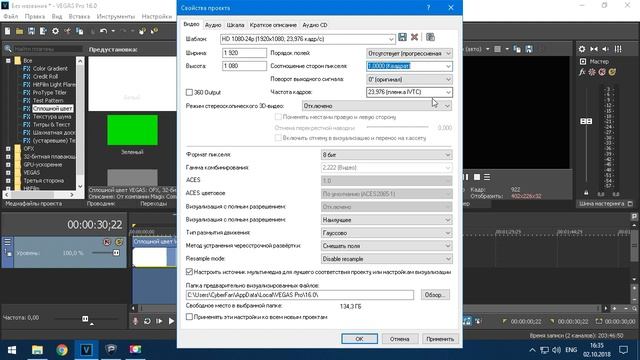Image resolution: width=640 pixels, height=360 pixels.
Task: Click the Обзор browse button
Action: click(435, 295)
